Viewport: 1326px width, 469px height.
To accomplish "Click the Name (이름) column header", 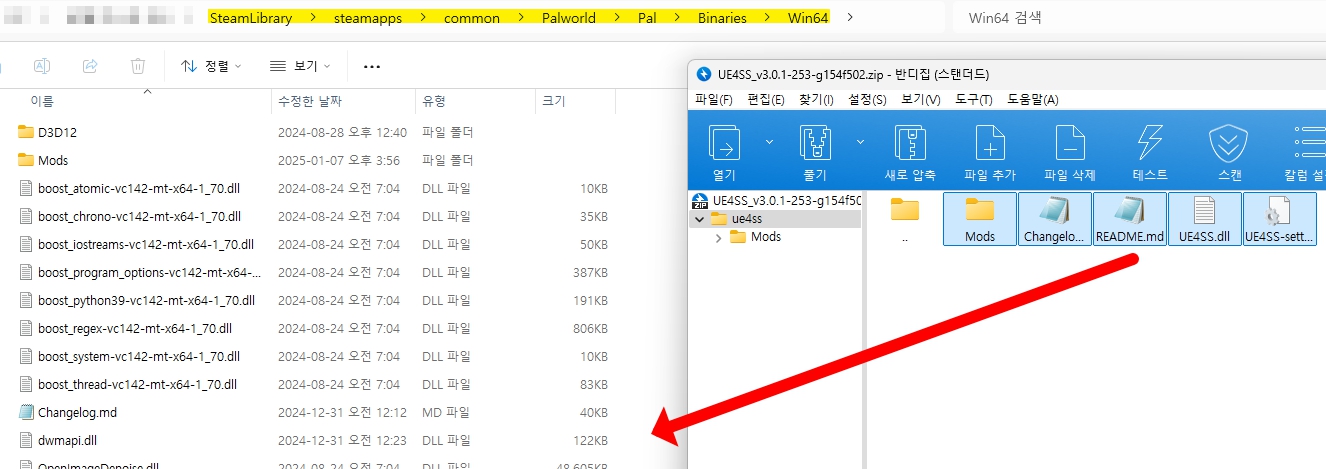I will (x=42, y=101).
